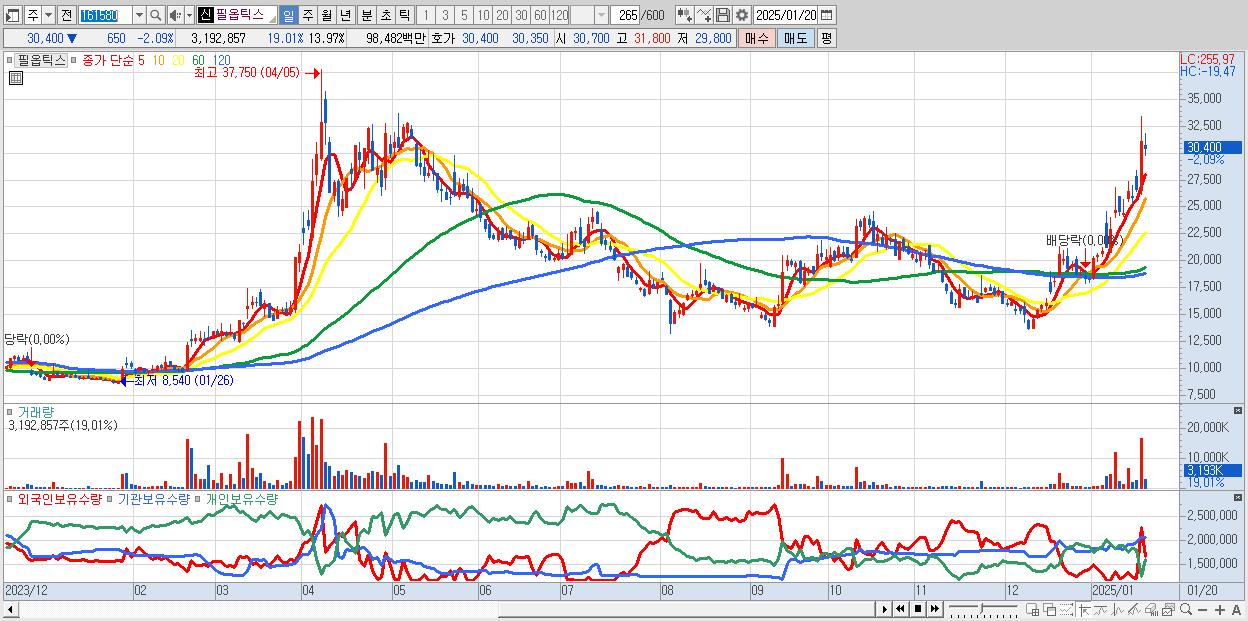Select the tick (틱) period toggle
The width and height of the screenshot is (1248, 621).
pos(404,15)
